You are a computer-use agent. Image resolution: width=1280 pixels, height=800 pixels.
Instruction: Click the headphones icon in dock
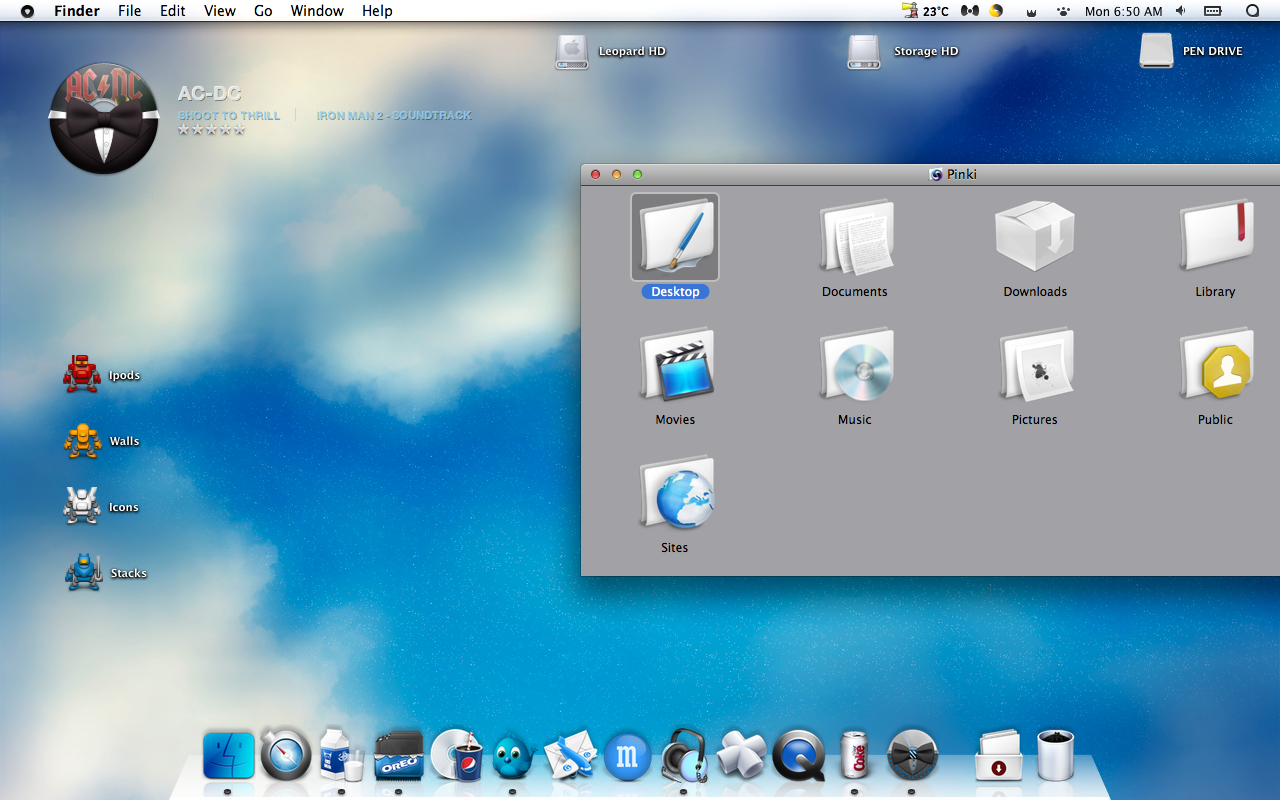click(x=684, y=755)
